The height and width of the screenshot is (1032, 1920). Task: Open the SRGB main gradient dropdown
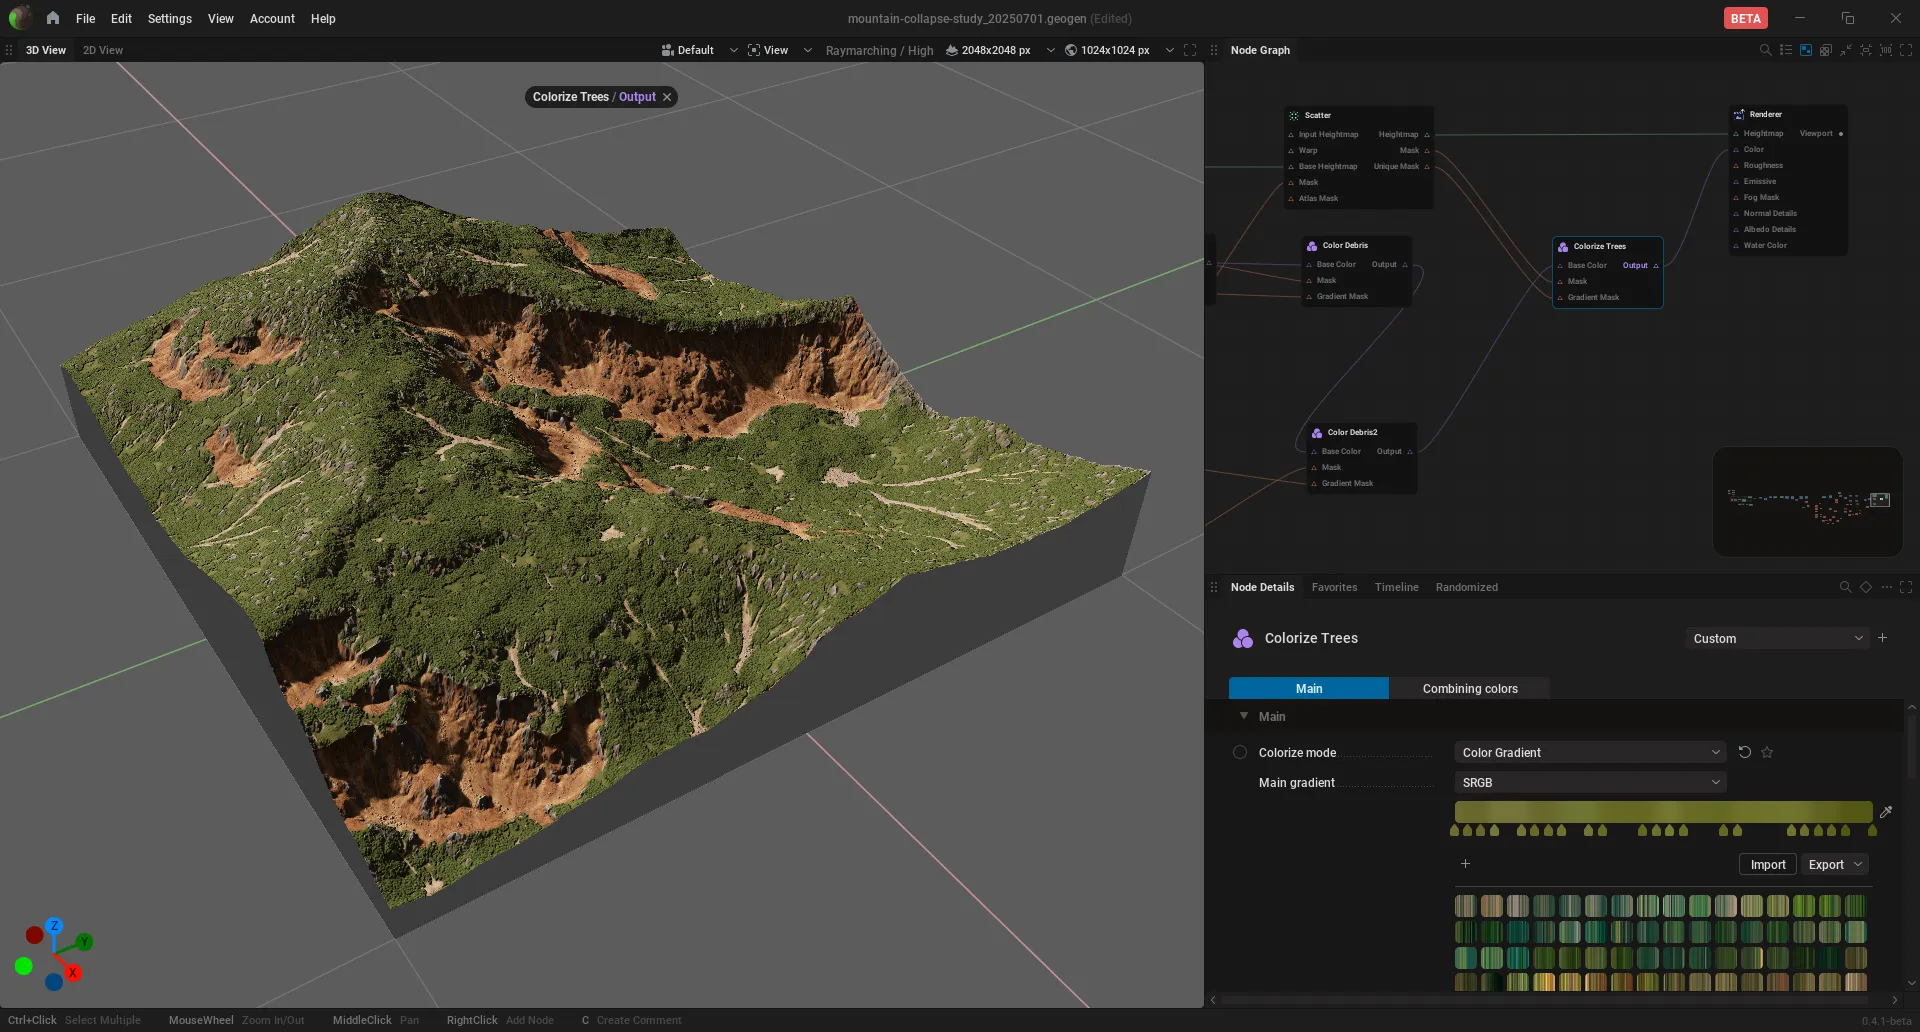(x=1591, y=782)
